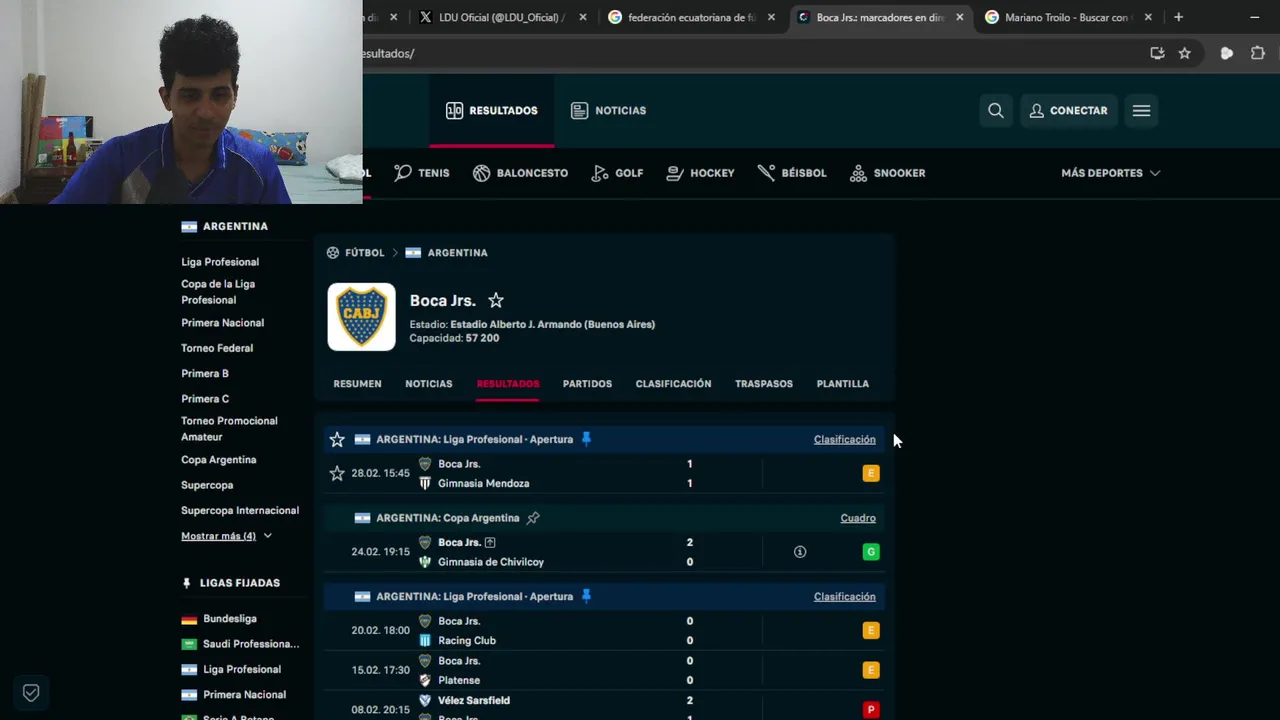Open the RESULTADOS team tab

point(508,384)
